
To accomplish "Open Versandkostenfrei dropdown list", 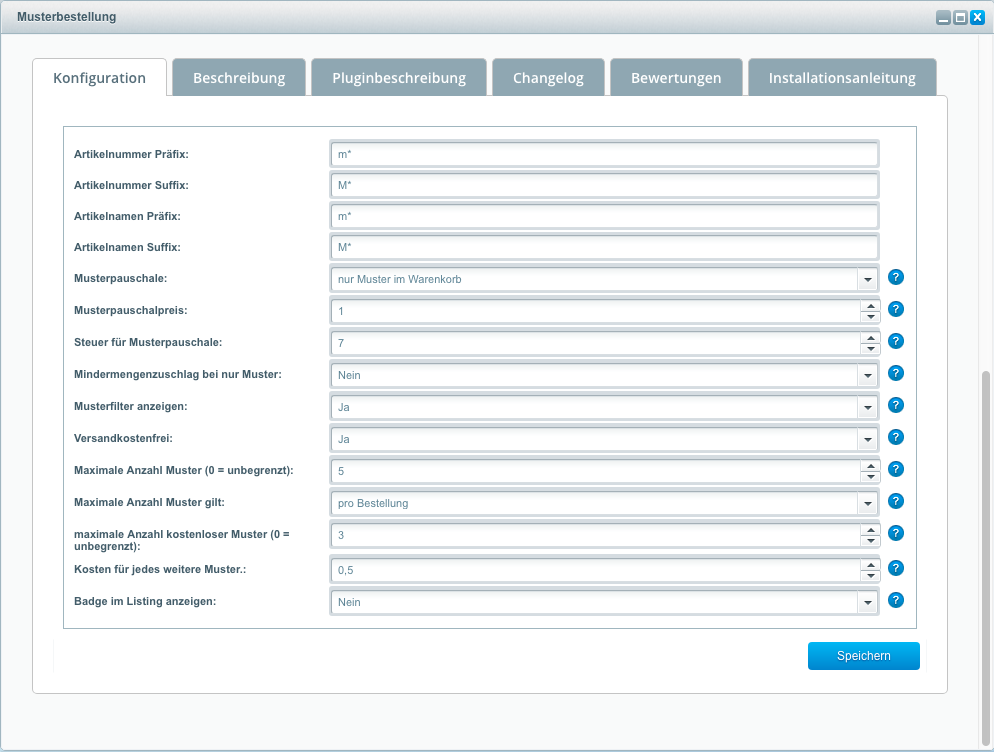I will click(x=868, y=439).
